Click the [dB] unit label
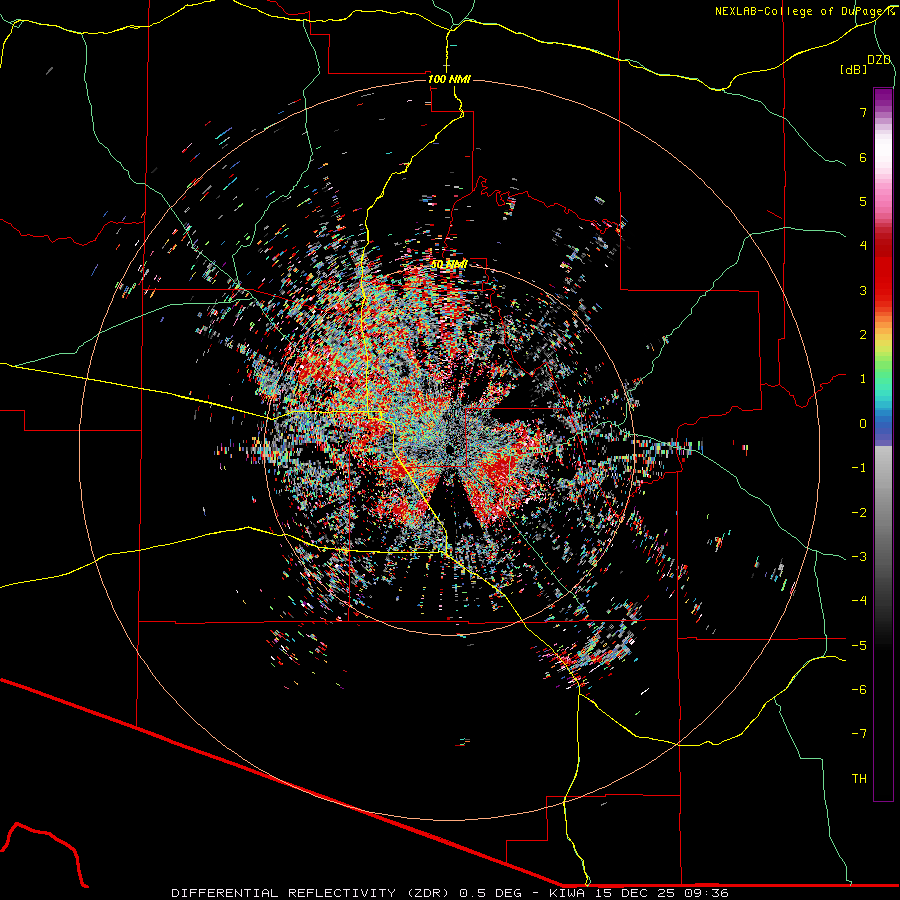The width and height of the screenshot is (900, 900). (853, 69)
